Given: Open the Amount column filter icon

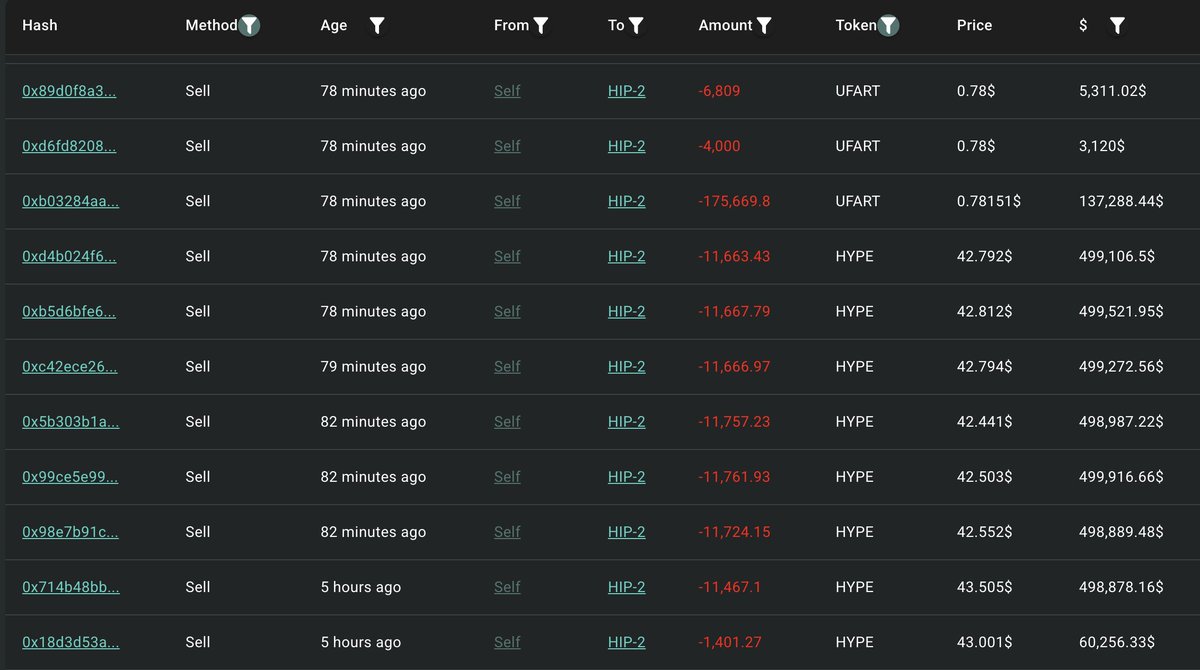Looking at the screenshot, I should [x=764, y=26].
